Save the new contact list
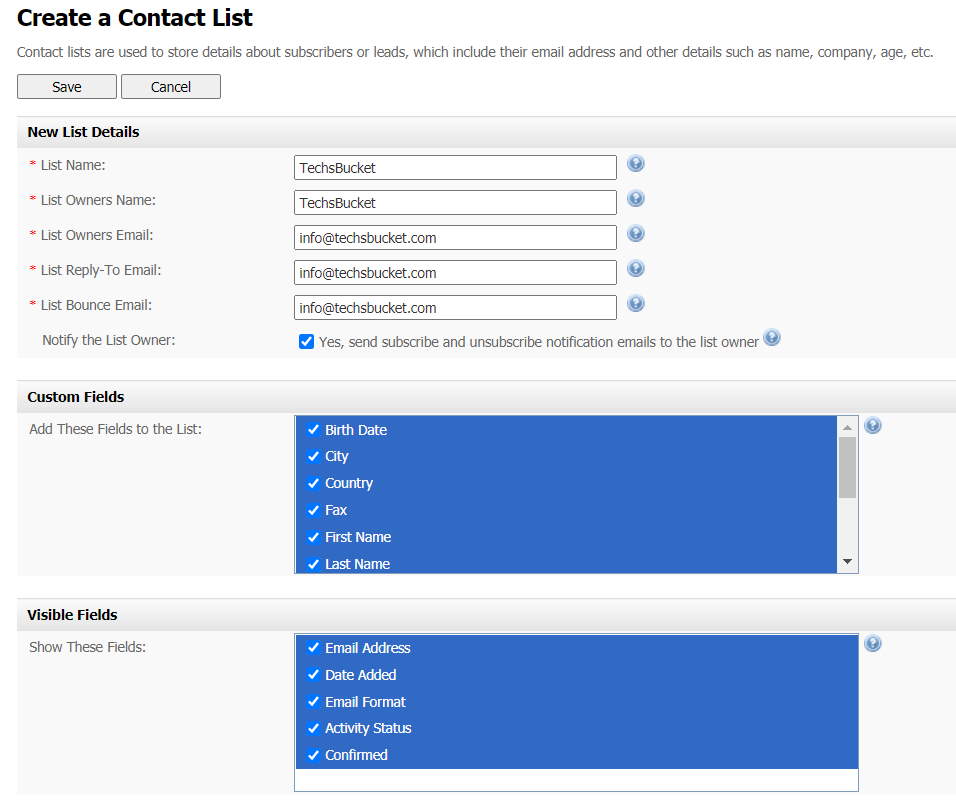The width and height of the screenshot is (956, 806). click(x=66, y=87)
